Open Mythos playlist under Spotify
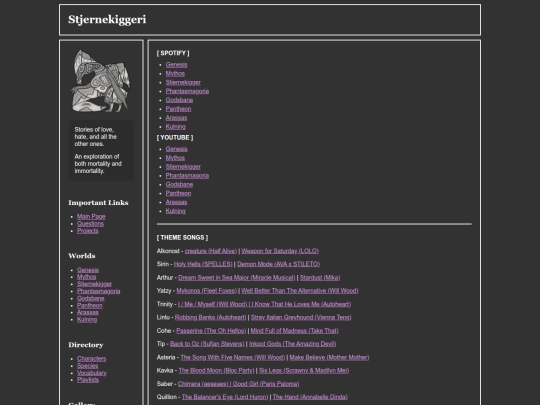Viewport: 540px width, 405px height. coord(175,74)
